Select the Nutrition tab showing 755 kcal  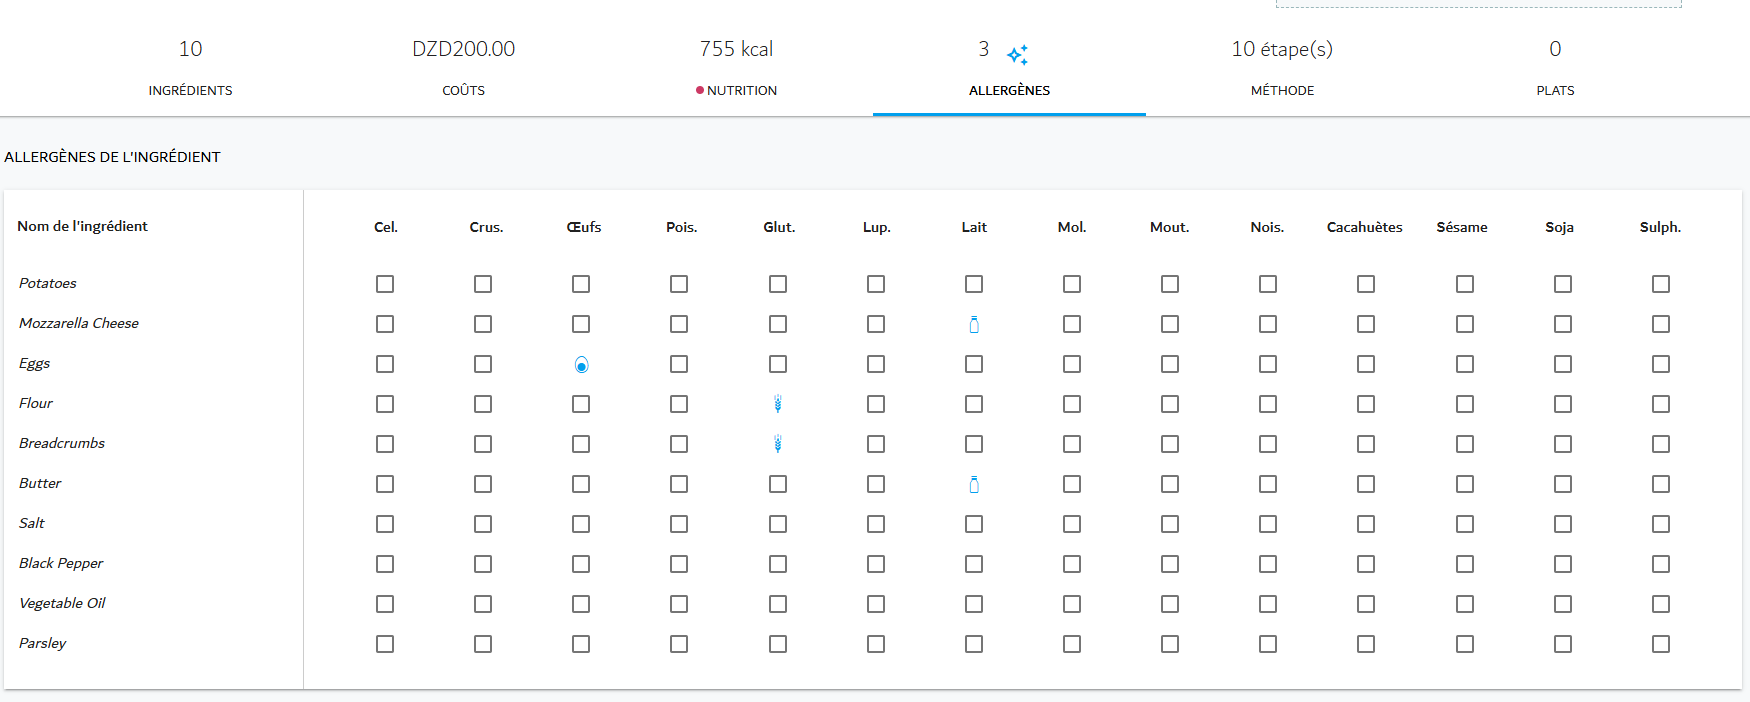(736, 68)
